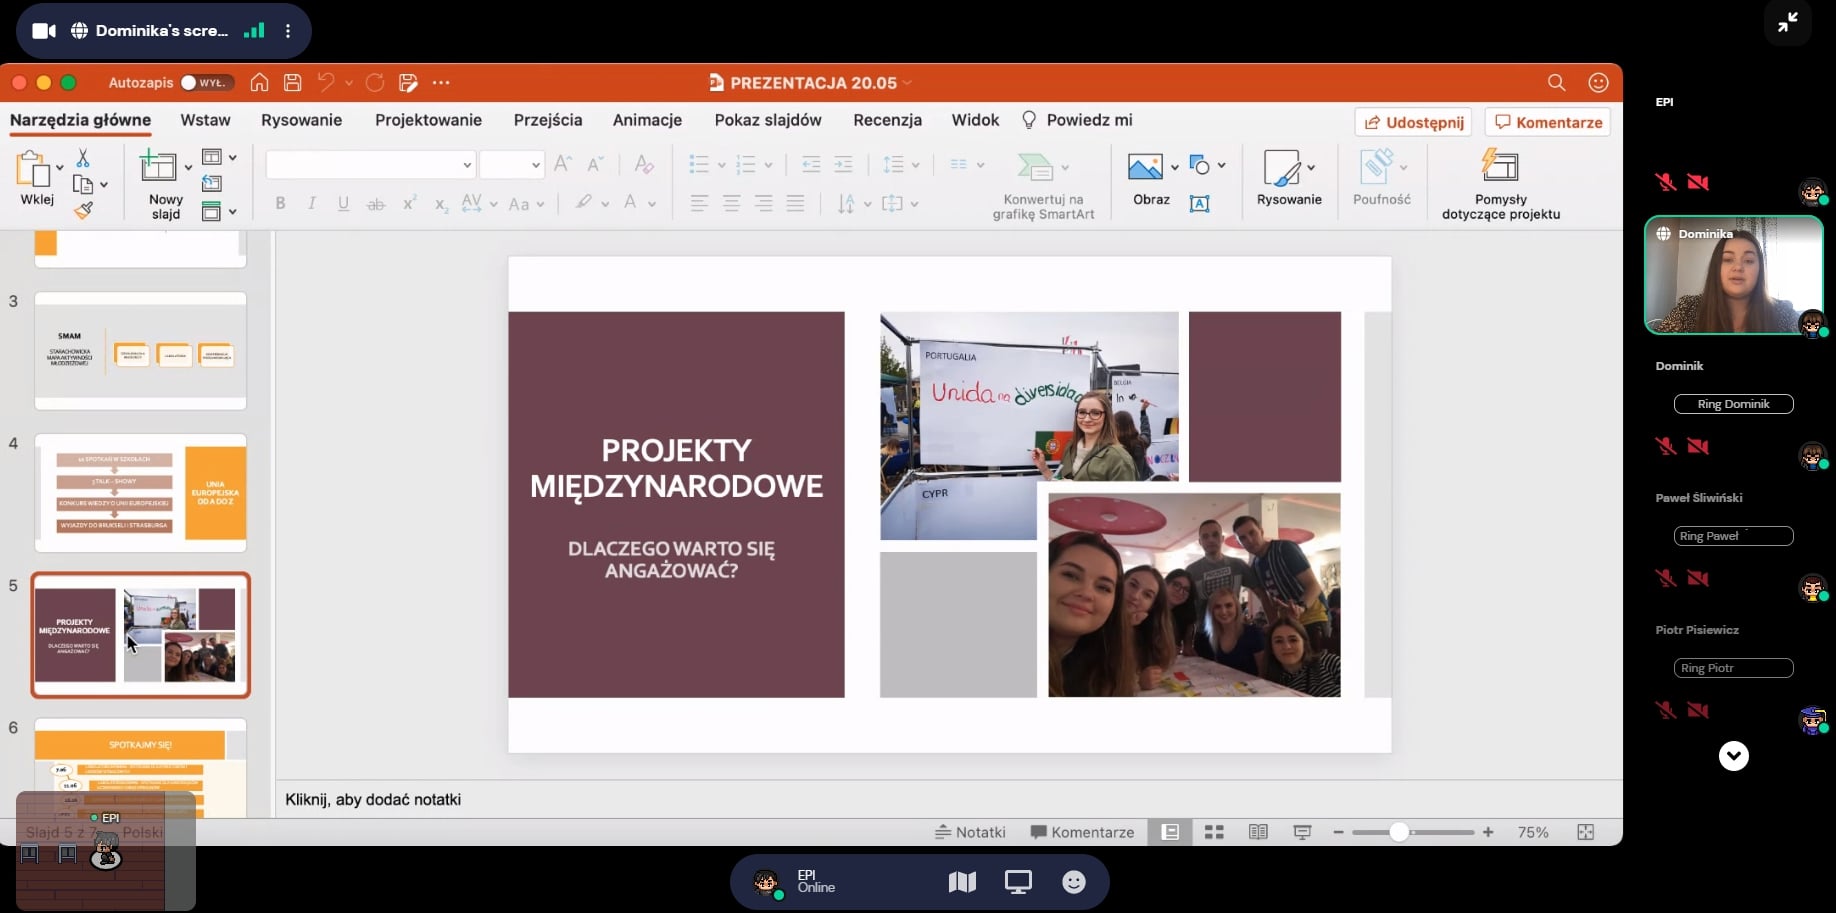Open the Przejścia ribbon tab
This screenshot has width=1836, height=913.
(x=548, y=120)
